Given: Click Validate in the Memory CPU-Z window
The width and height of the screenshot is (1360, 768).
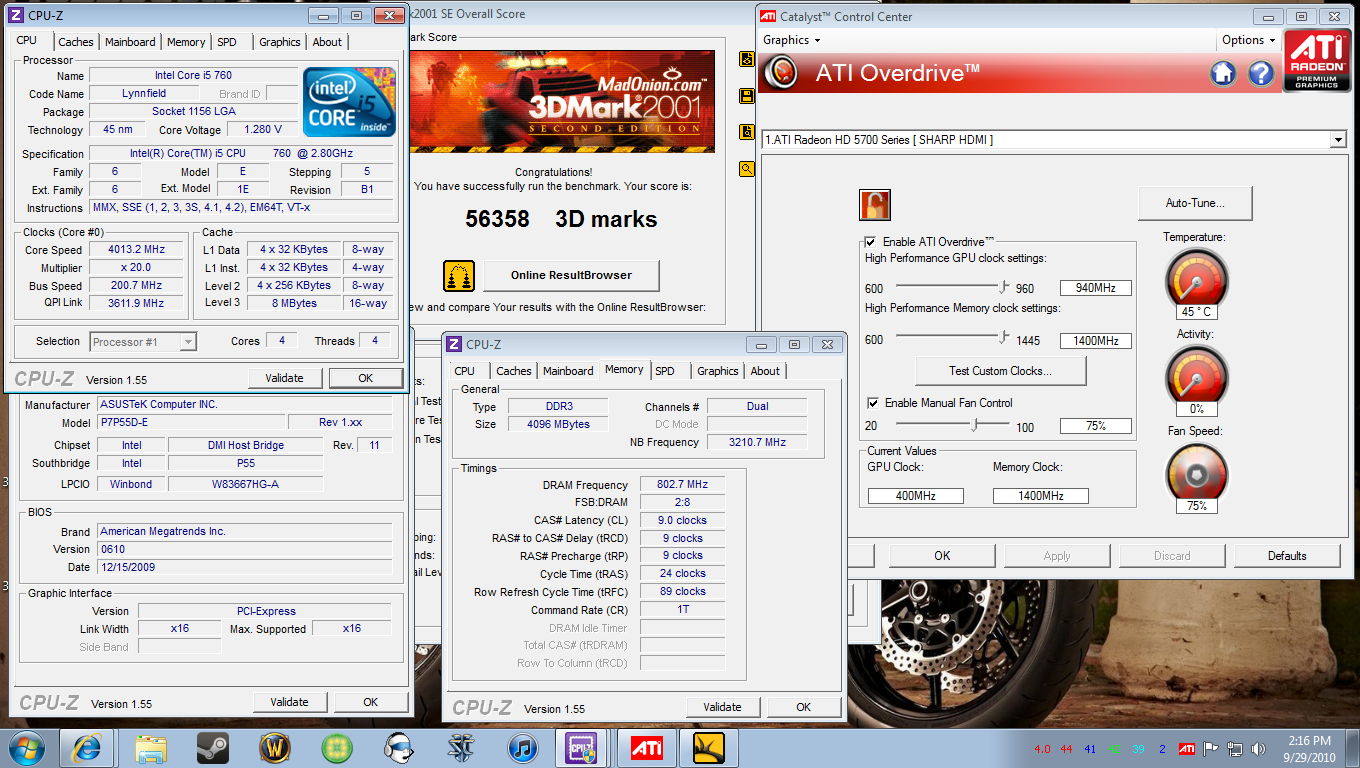Looking at the screenshot, I should (722, 707).
